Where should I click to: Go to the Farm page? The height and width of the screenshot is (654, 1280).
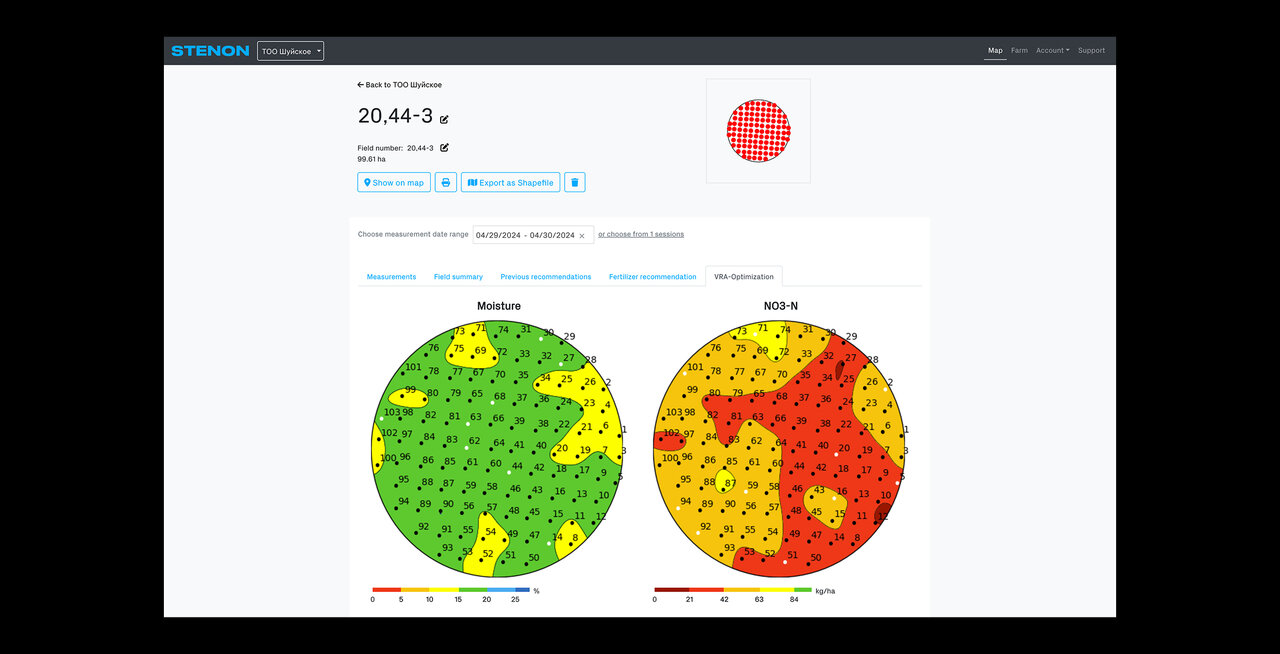pyautogui.click(x=1019, y=51)
